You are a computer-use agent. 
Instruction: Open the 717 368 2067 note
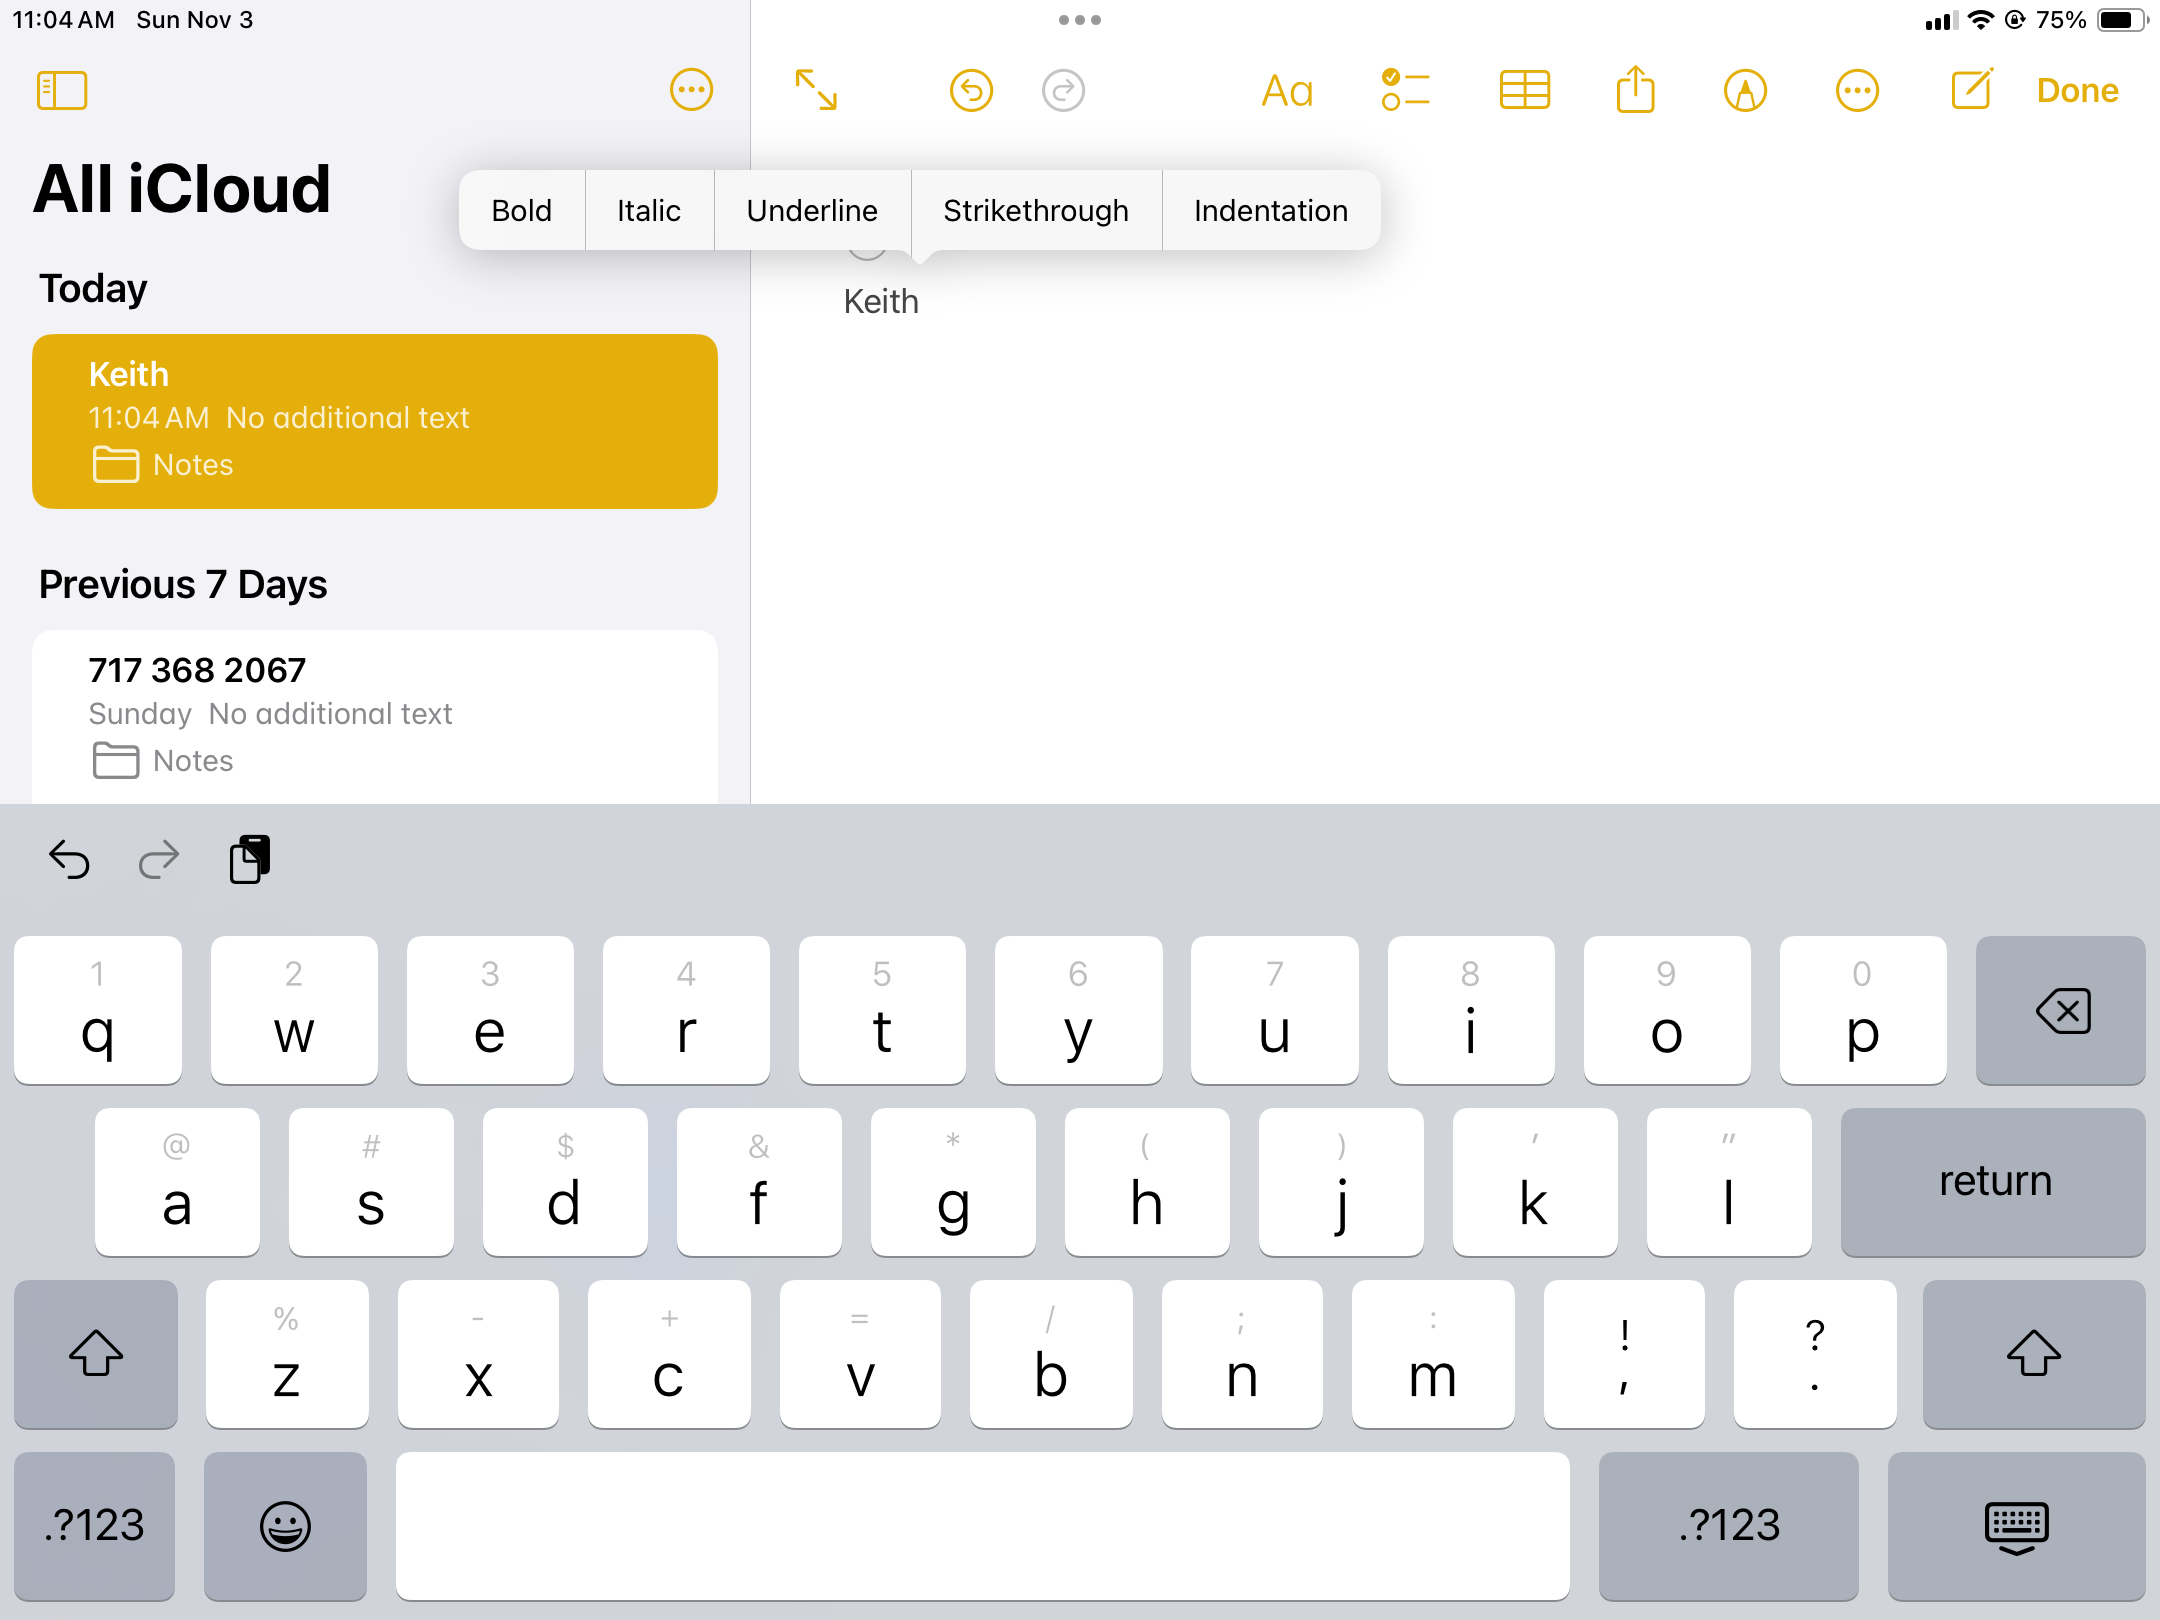(375, 714)
